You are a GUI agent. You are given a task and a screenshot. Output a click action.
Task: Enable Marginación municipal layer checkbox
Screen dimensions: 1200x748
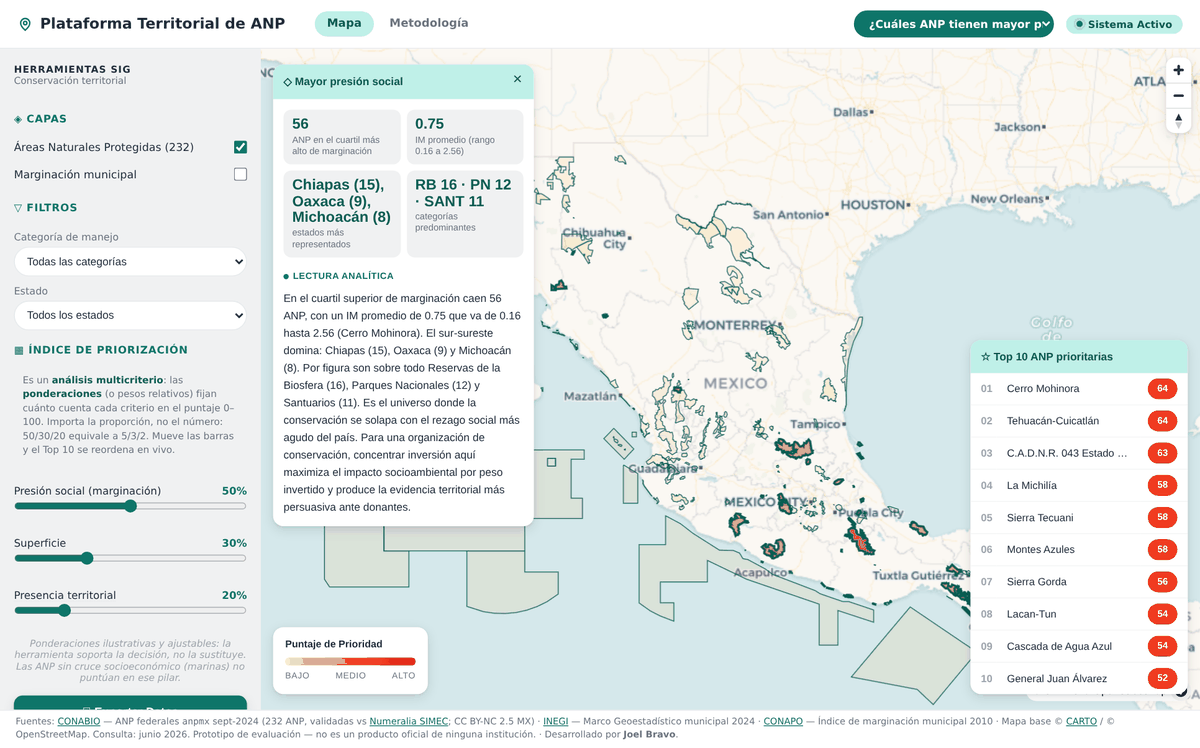coord(240,174)
